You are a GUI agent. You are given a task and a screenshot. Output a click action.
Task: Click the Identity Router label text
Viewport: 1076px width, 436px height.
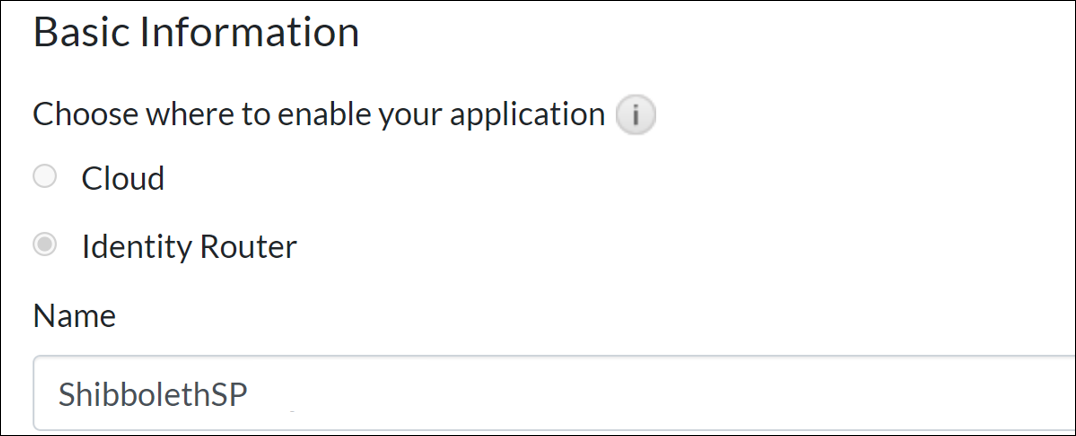(189, 246)
